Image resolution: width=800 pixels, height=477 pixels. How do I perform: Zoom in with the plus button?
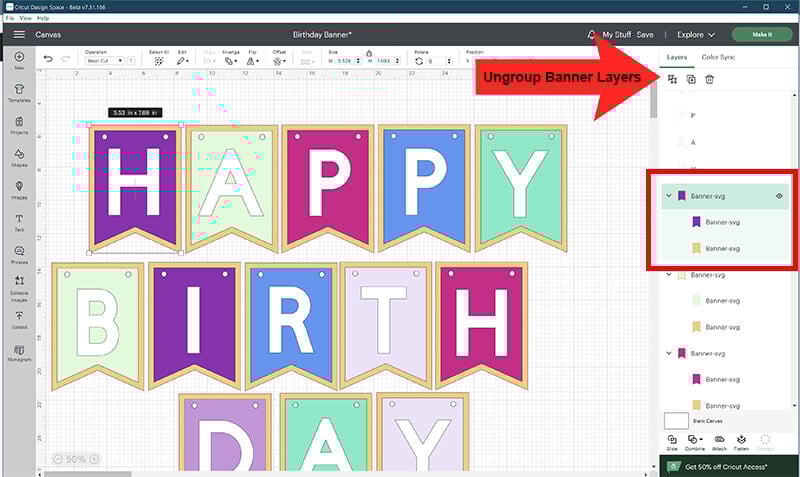click(x=94, y=459)
